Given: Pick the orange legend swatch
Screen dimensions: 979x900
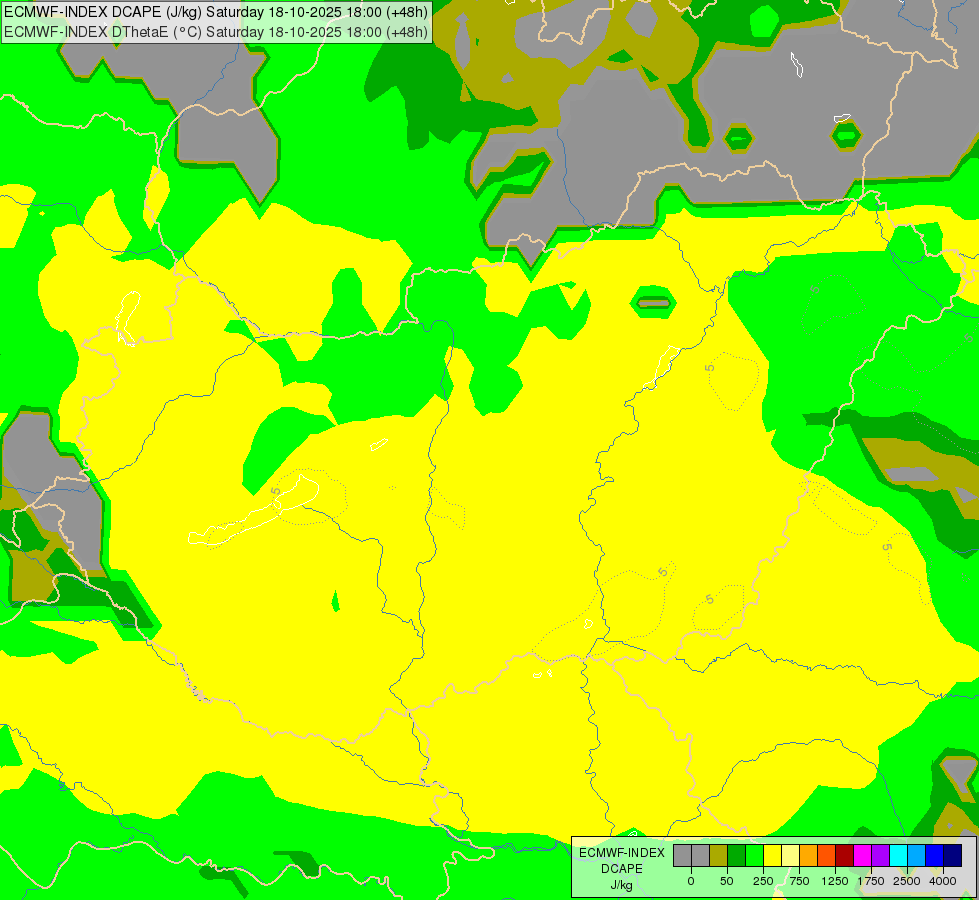Looking at the screenshot, I should 808,855.
